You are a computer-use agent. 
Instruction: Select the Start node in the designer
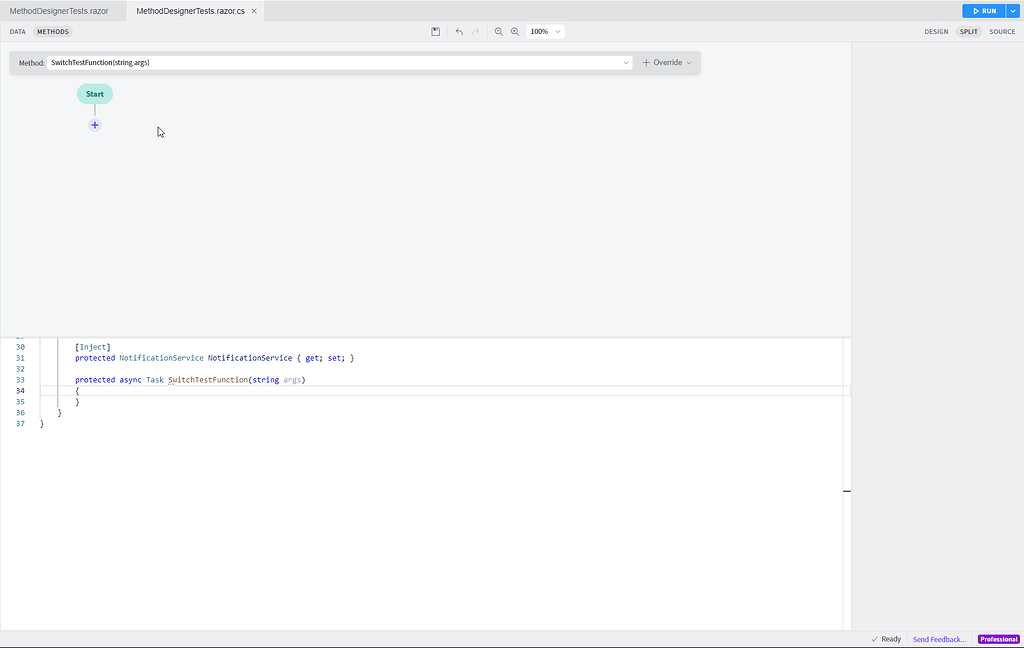[94, 93]
